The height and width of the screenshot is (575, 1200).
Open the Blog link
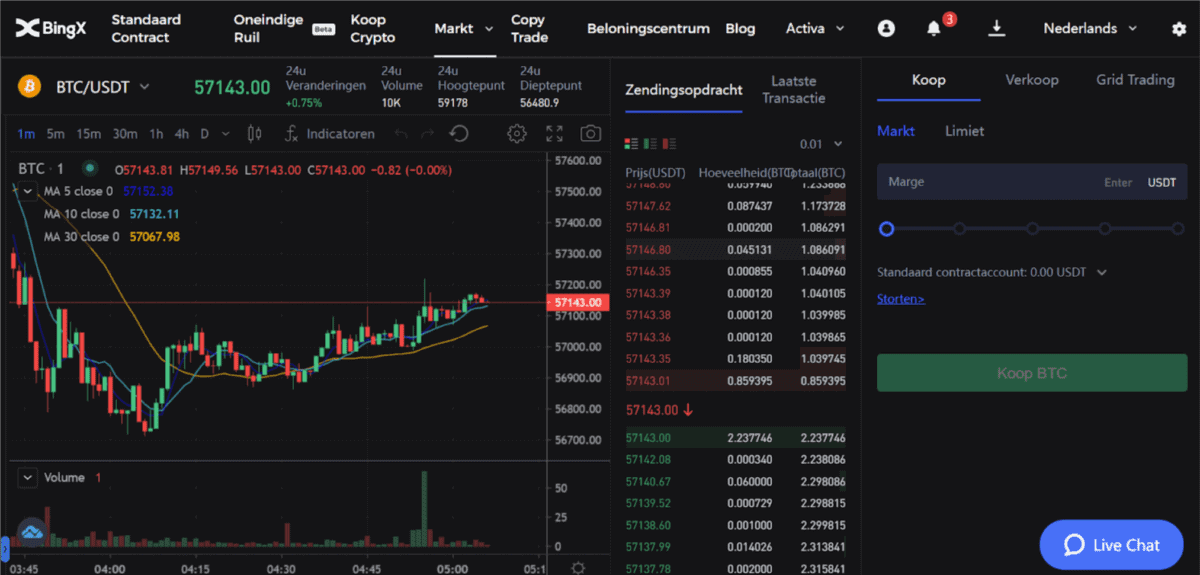(x=740, y=29)
